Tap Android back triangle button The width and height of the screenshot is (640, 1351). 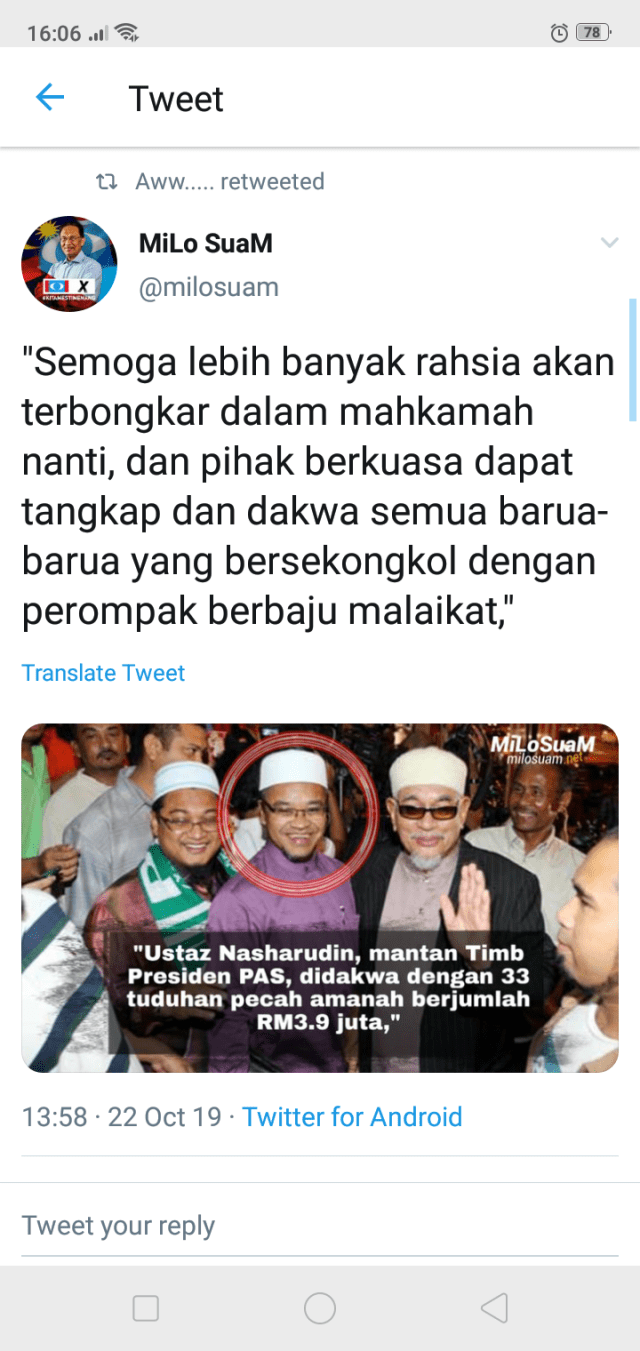494,1308
